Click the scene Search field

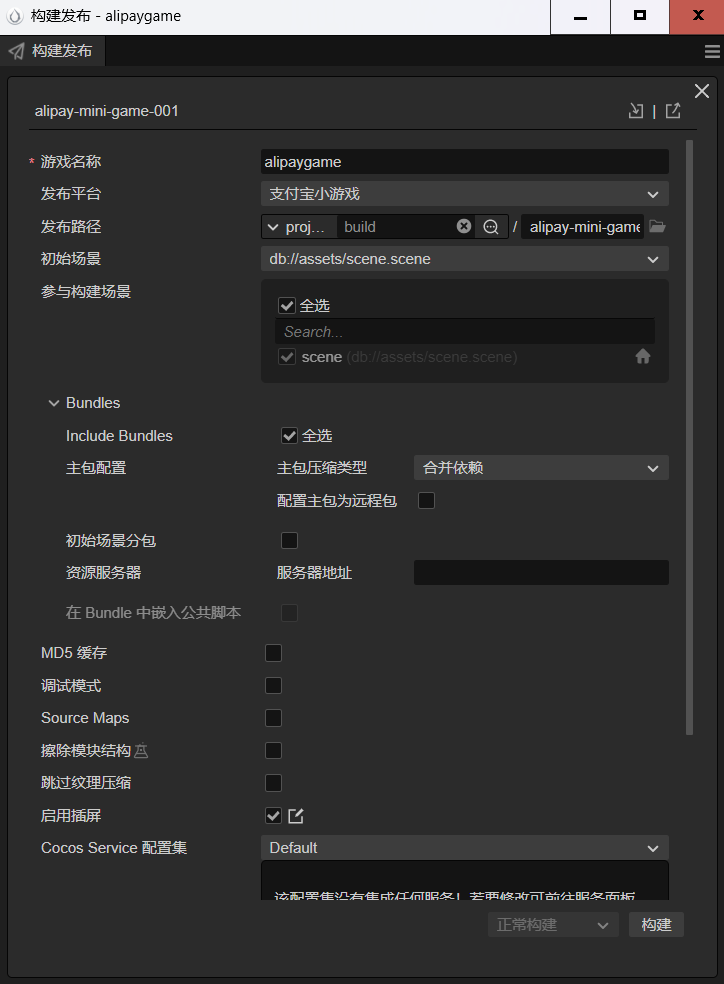click(x=464, y=331)
